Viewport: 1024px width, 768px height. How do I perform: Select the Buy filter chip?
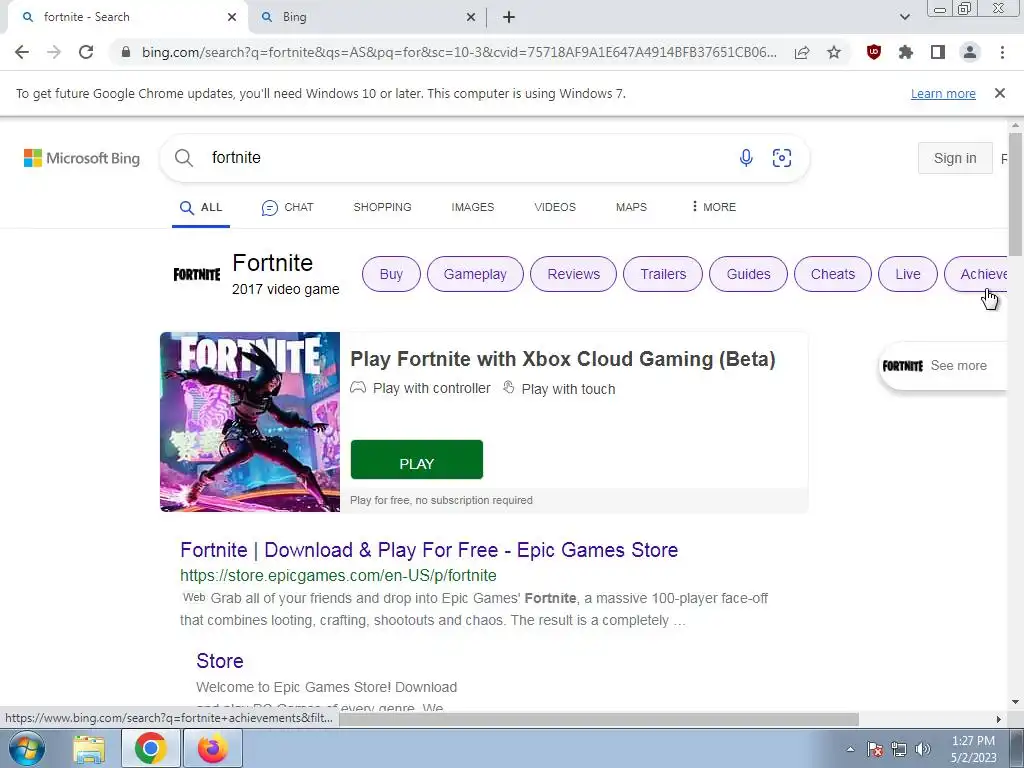(391, 274)
